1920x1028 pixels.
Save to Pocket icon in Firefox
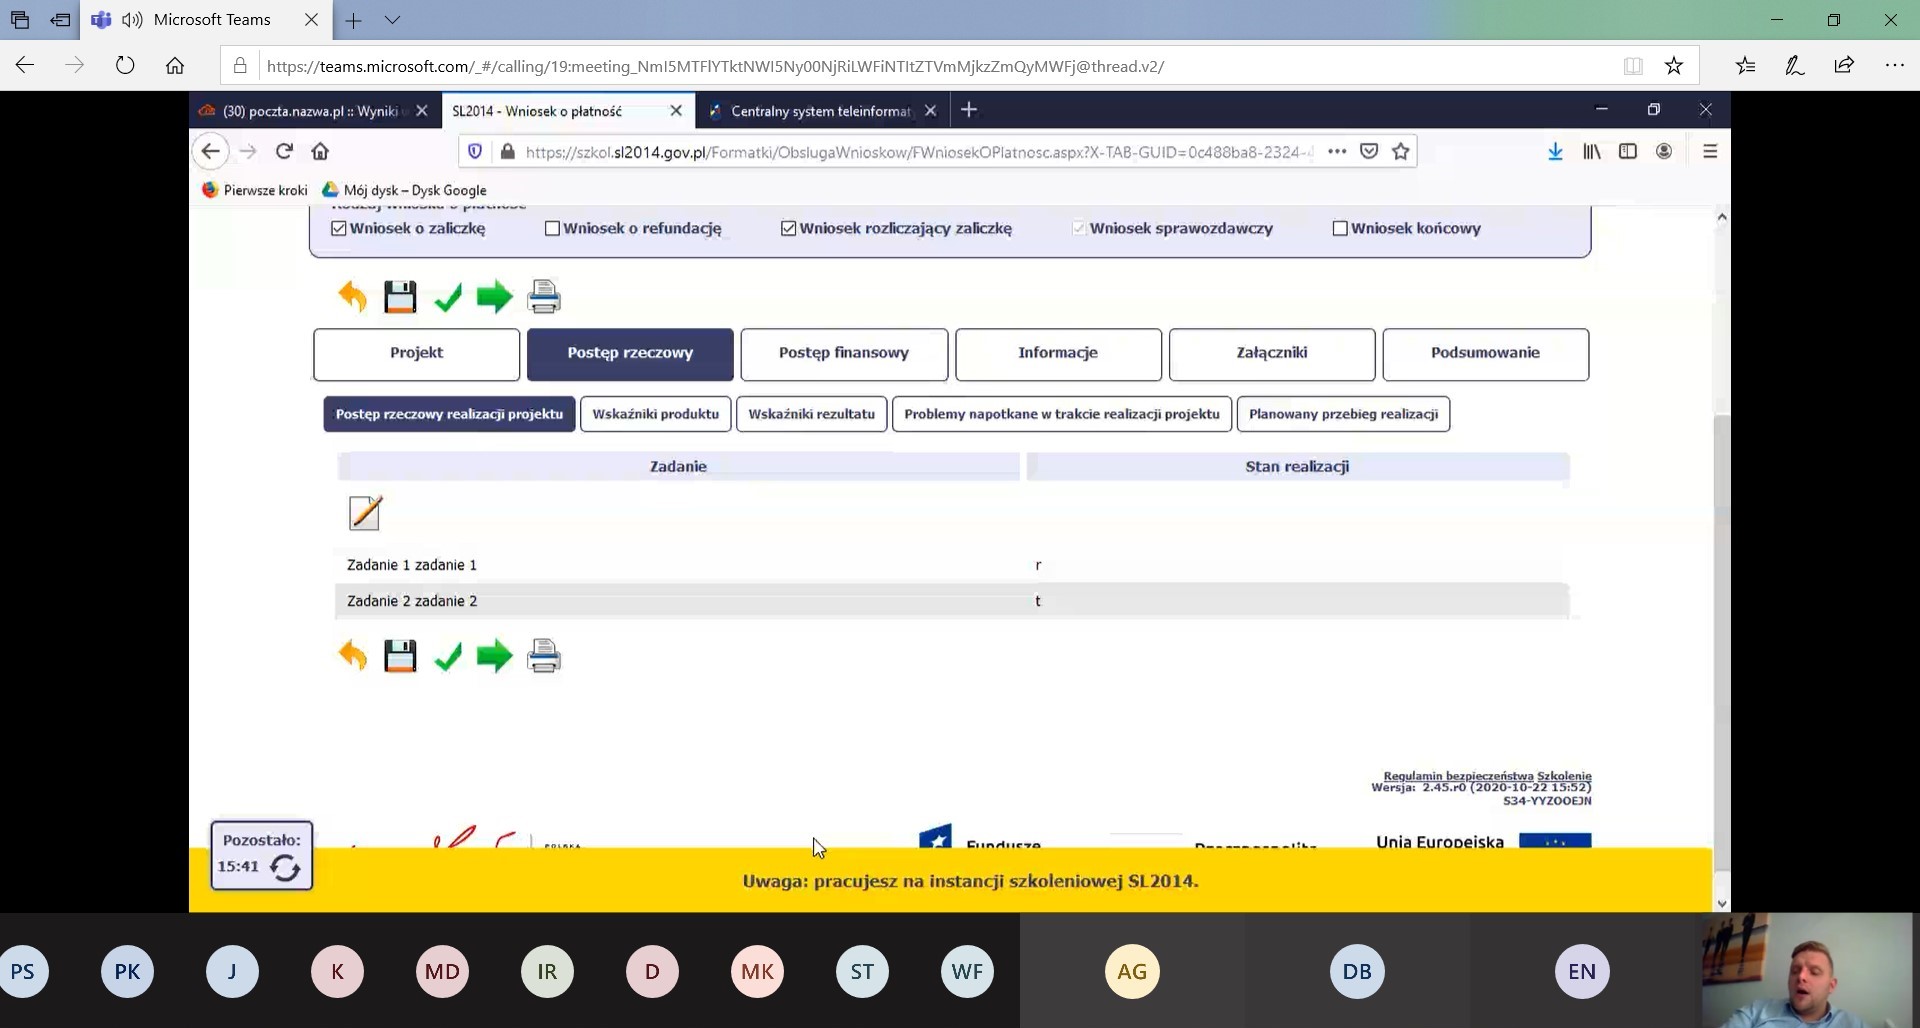(x=1369, y=151)
